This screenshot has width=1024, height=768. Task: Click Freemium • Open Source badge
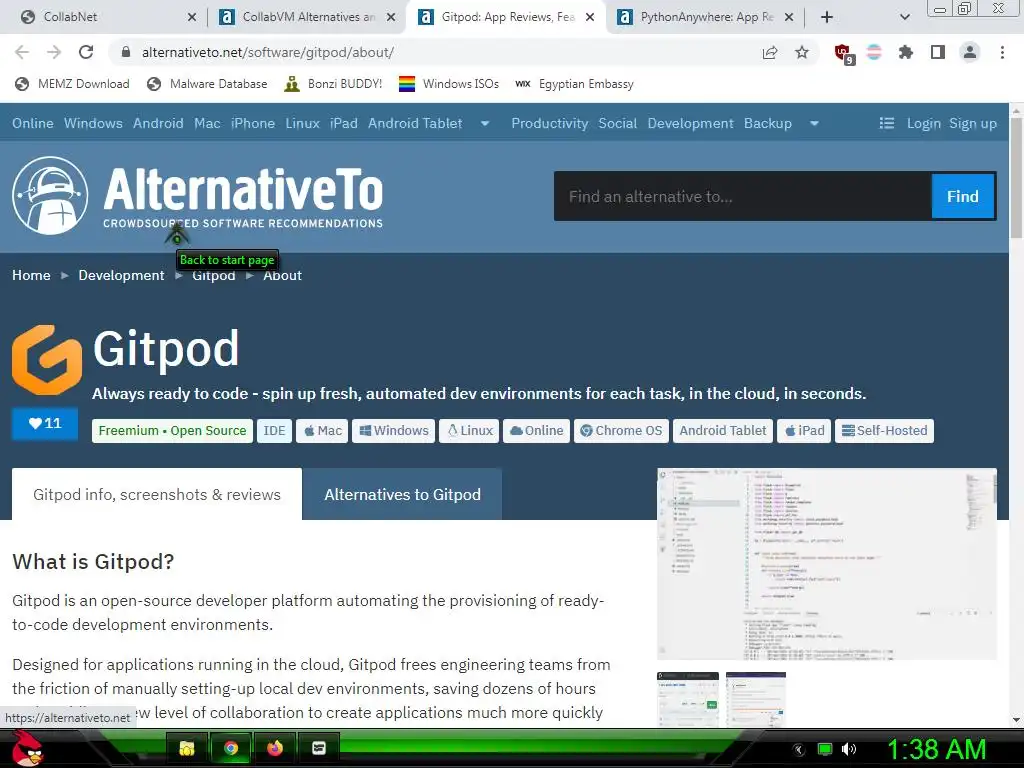pyautogui.click(x=172, y=430)
